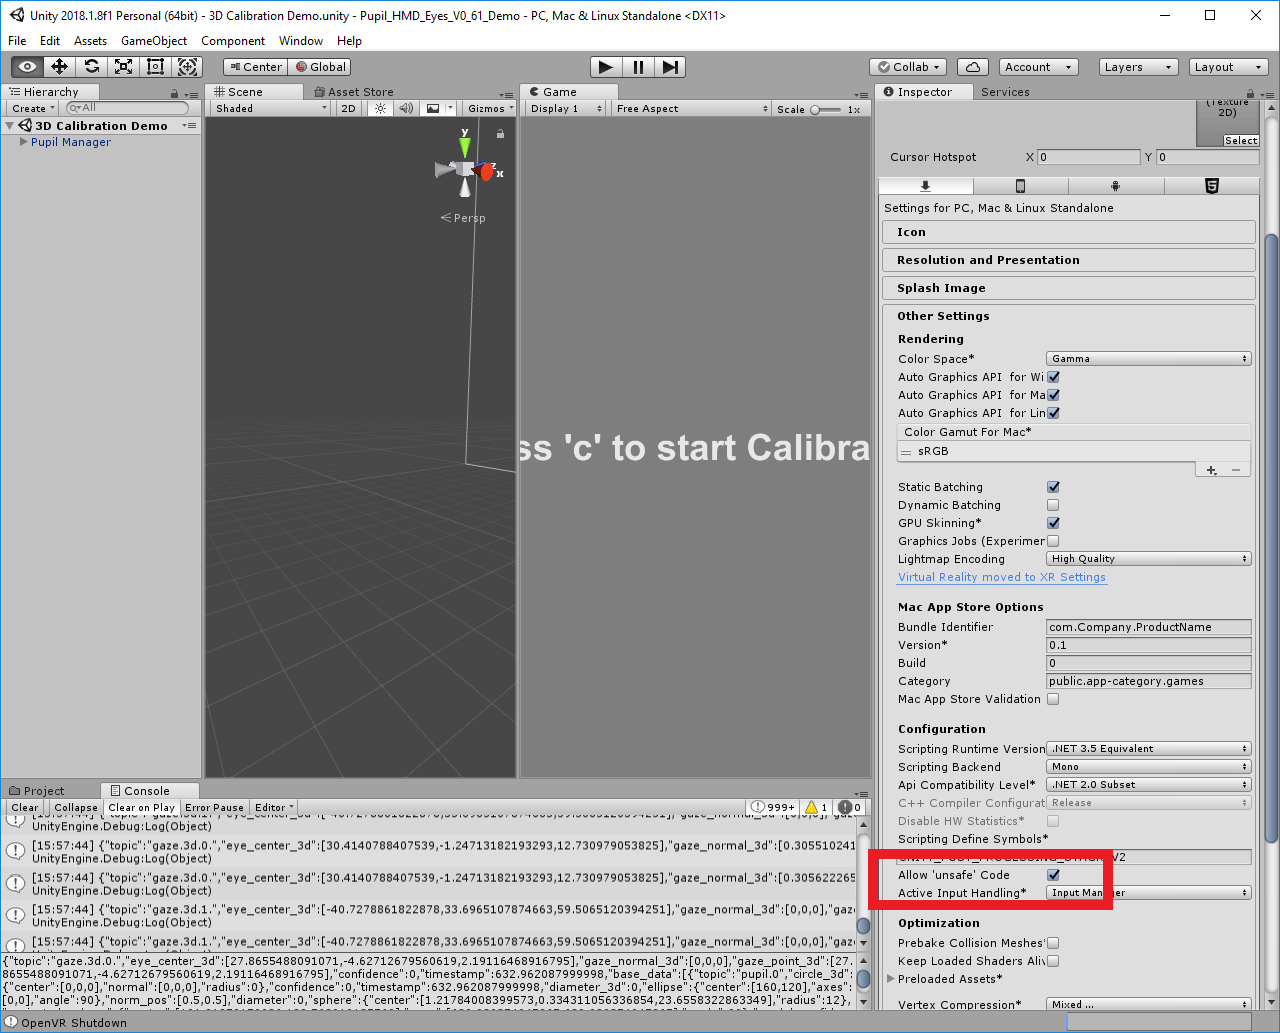This screenshot has width=1280, height=1033.
Task: Toggle the Hierarchy panel lock icon
Action: coord(174,94)
